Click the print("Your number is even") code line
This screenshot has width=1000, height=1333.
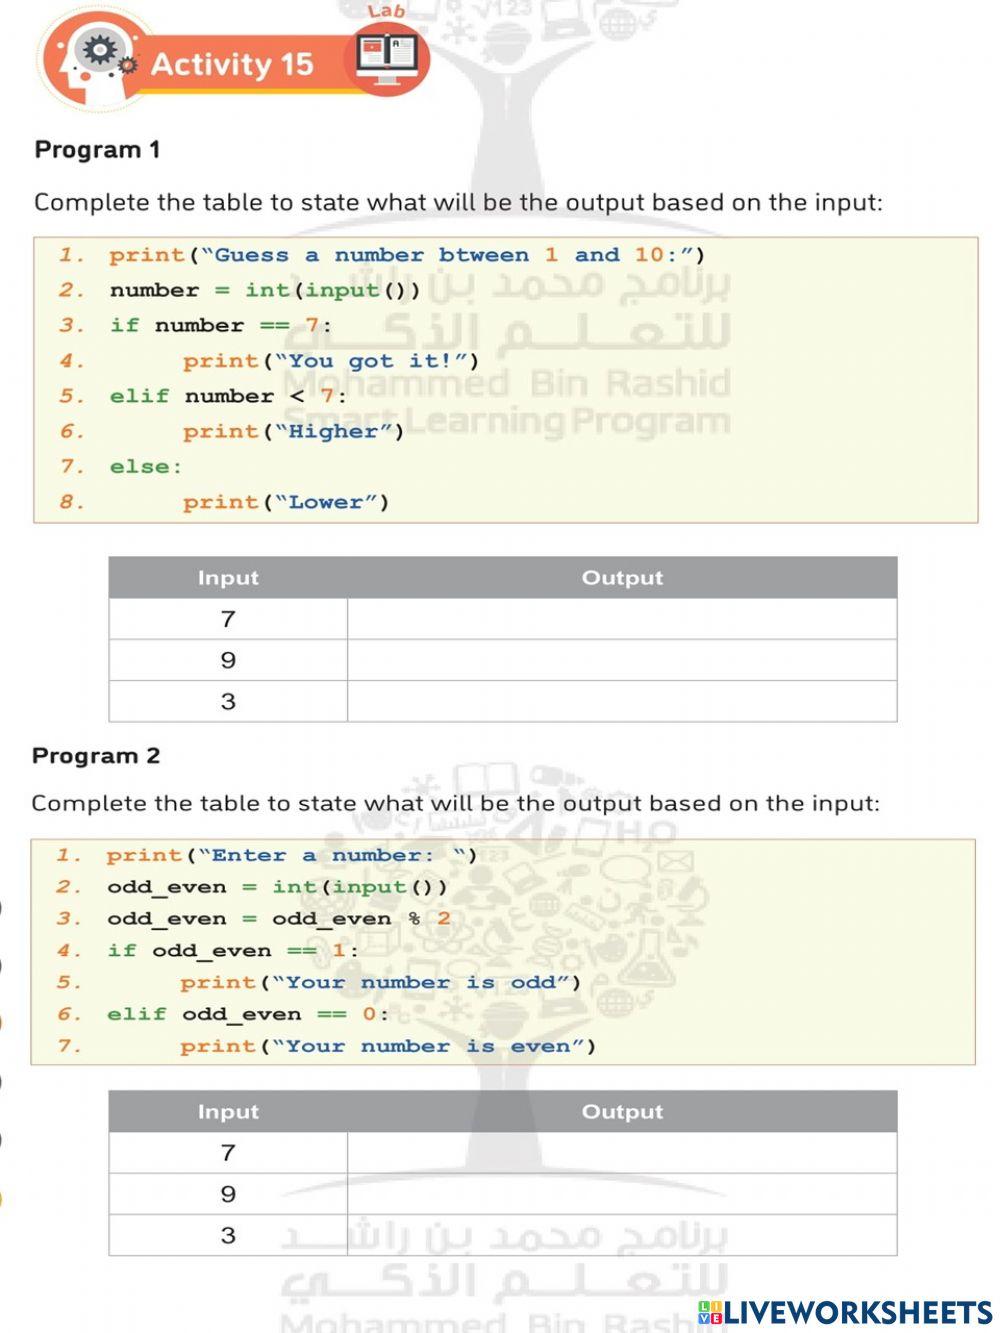click(387, 1047)
